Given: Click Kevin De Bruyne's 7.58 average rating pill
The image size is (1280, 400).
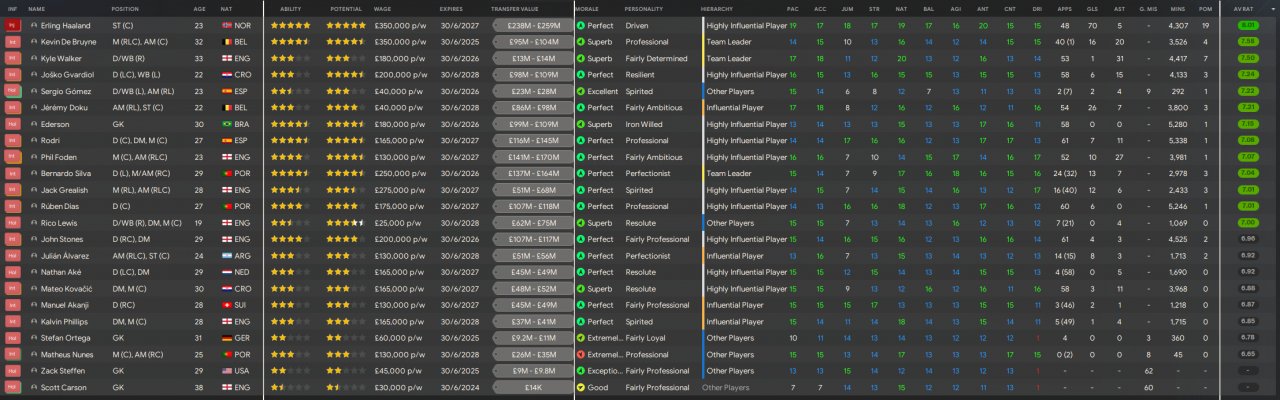Looking at the screenshot, I should pos(1248,43).
